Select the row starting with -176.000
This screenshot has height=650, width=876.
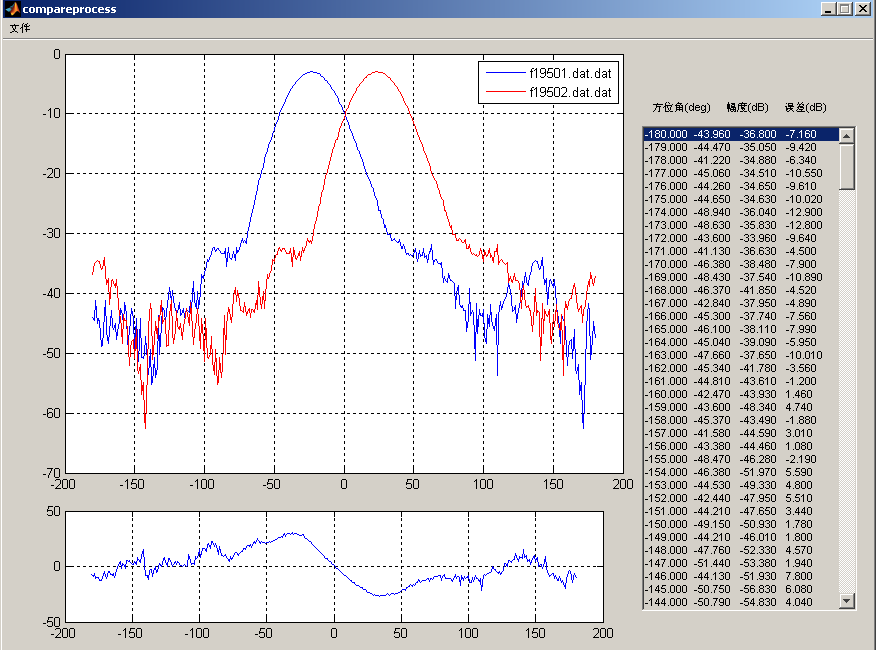[741, 186]
